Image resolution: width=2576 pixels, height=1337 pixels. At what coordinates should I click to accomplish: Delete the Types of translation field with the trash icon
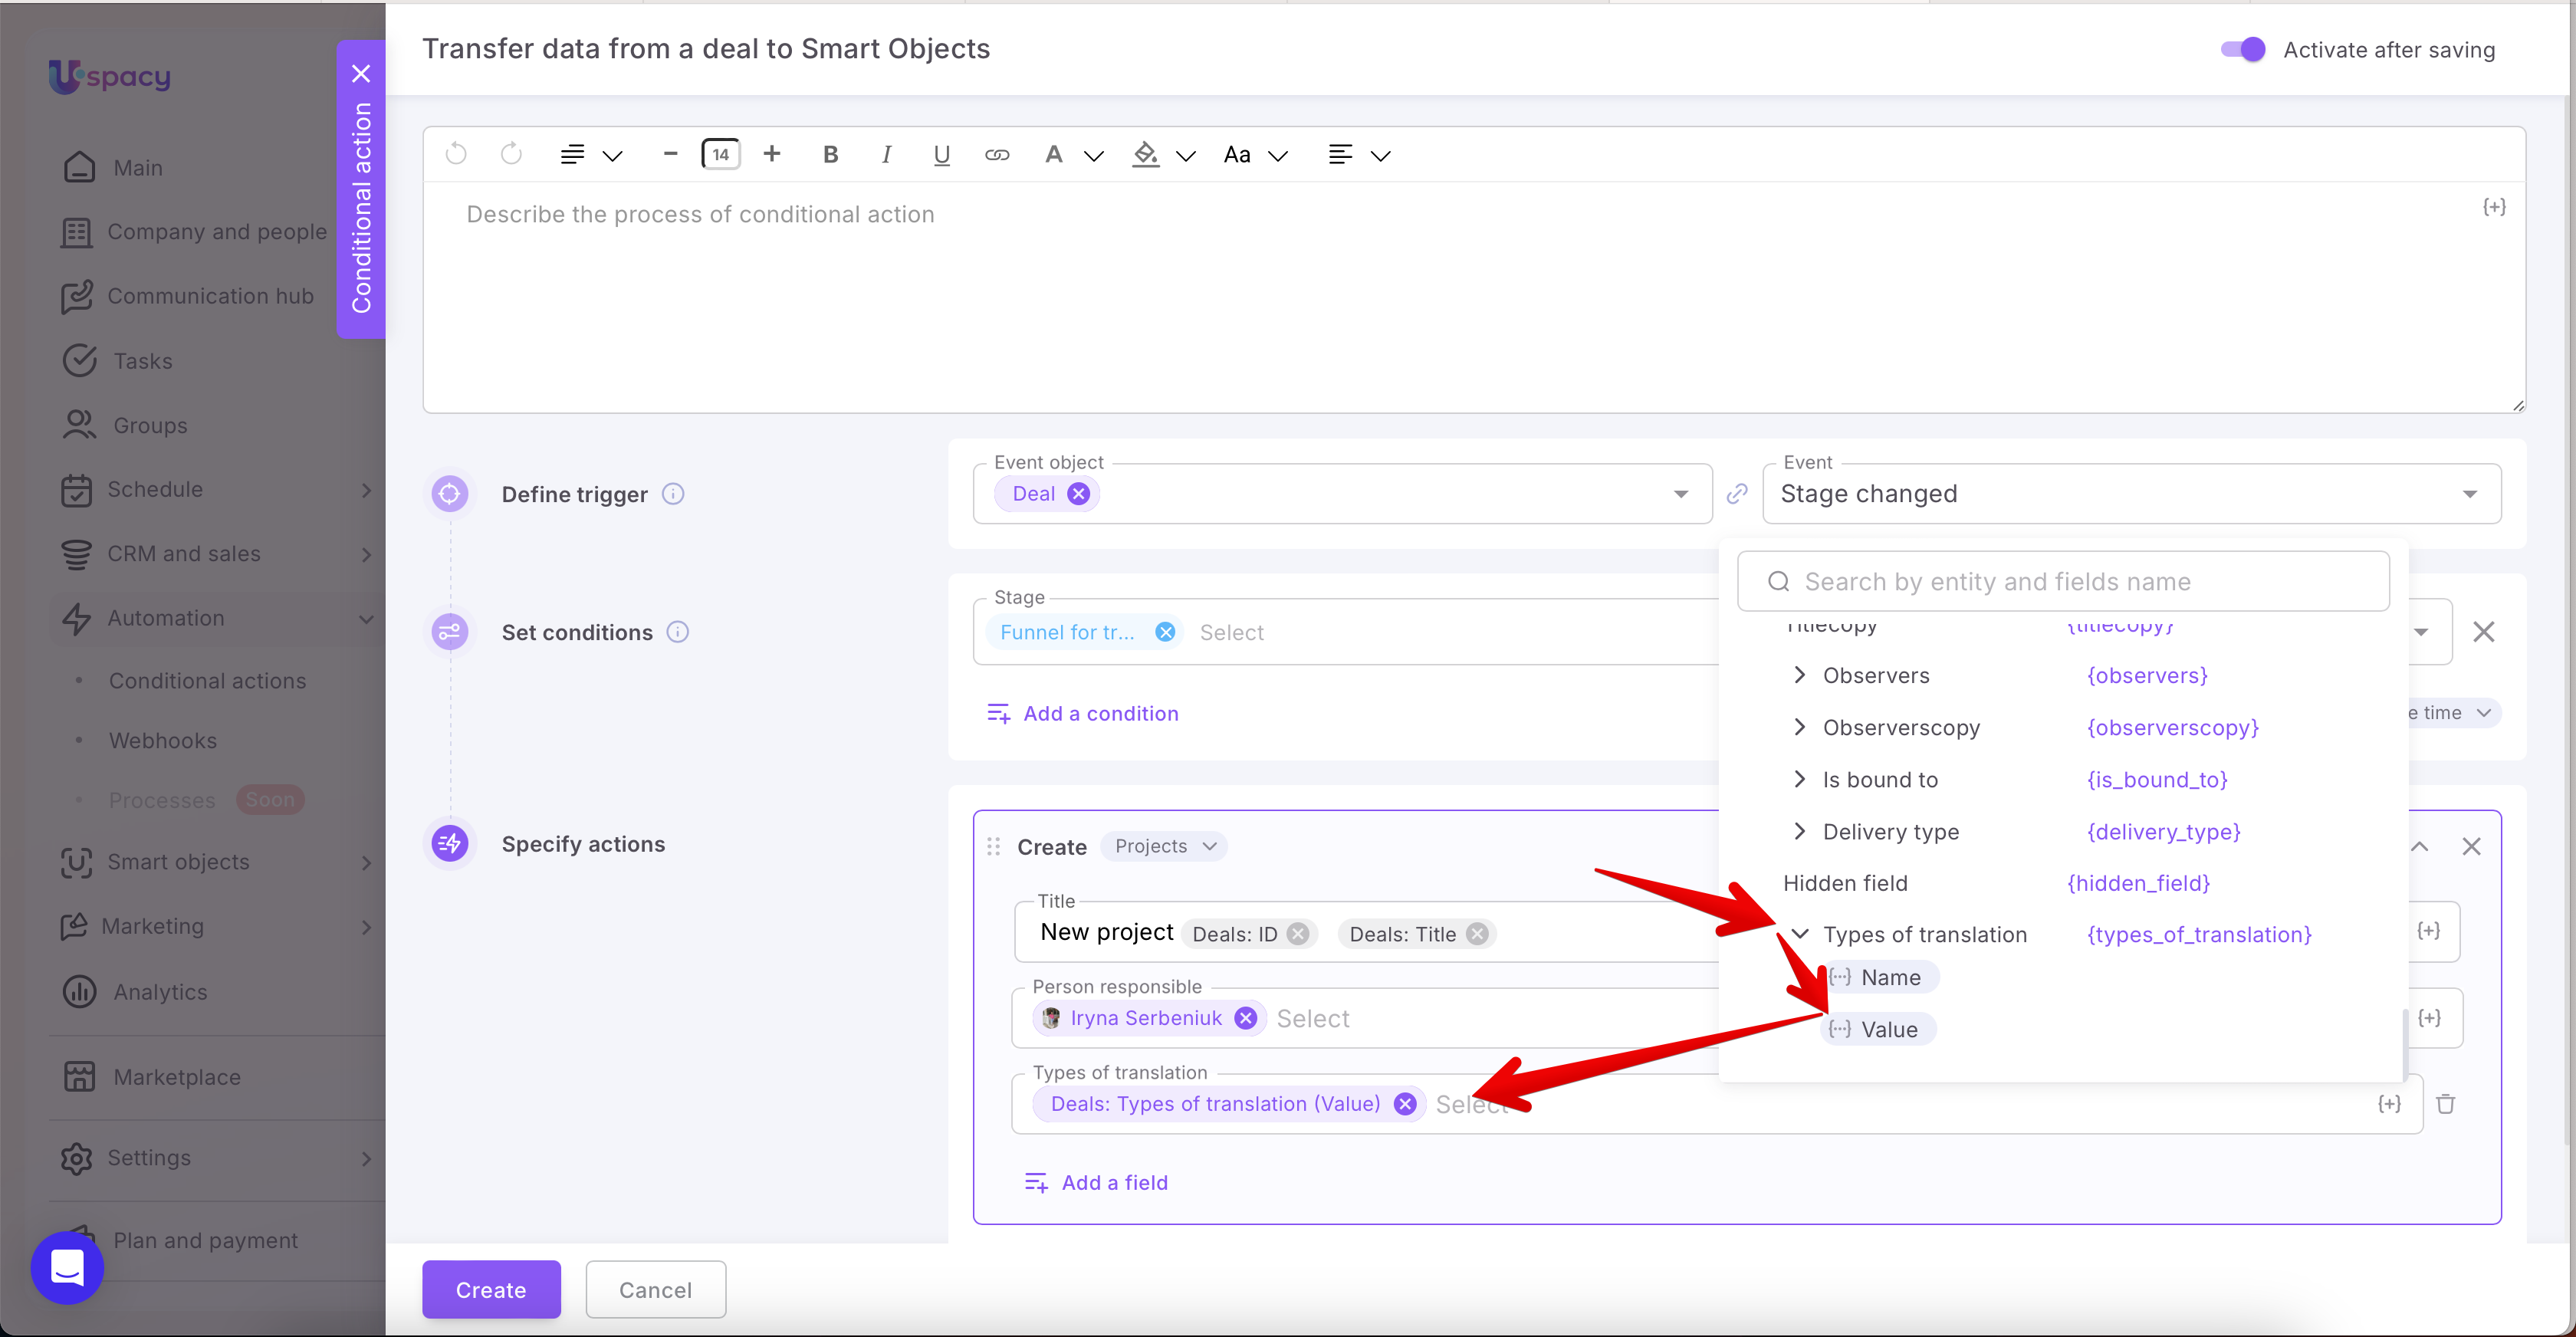click(2446, 1104)
